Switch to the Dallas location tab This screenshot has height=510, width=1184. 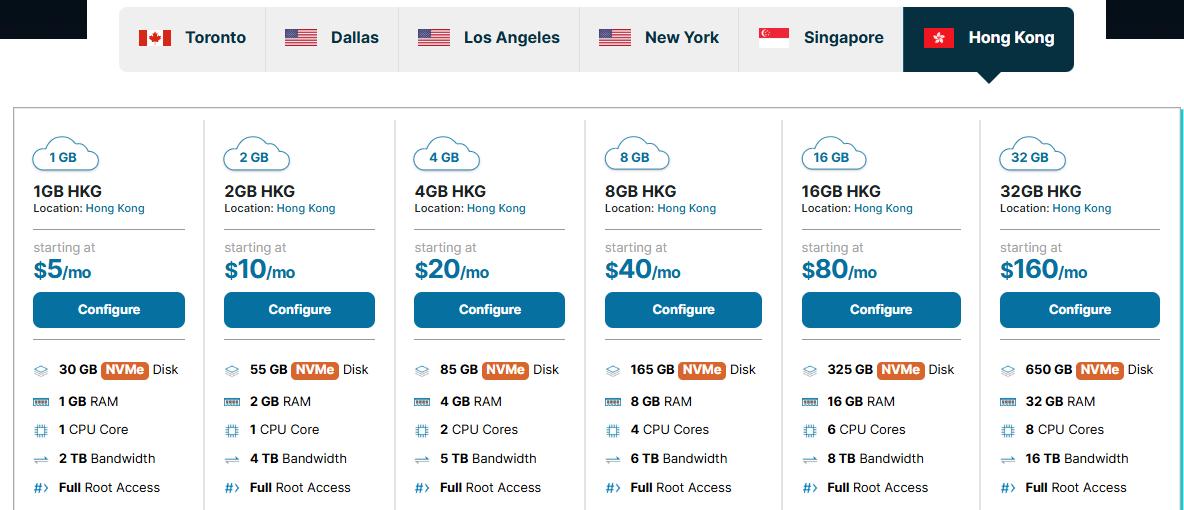click(331, 38)
